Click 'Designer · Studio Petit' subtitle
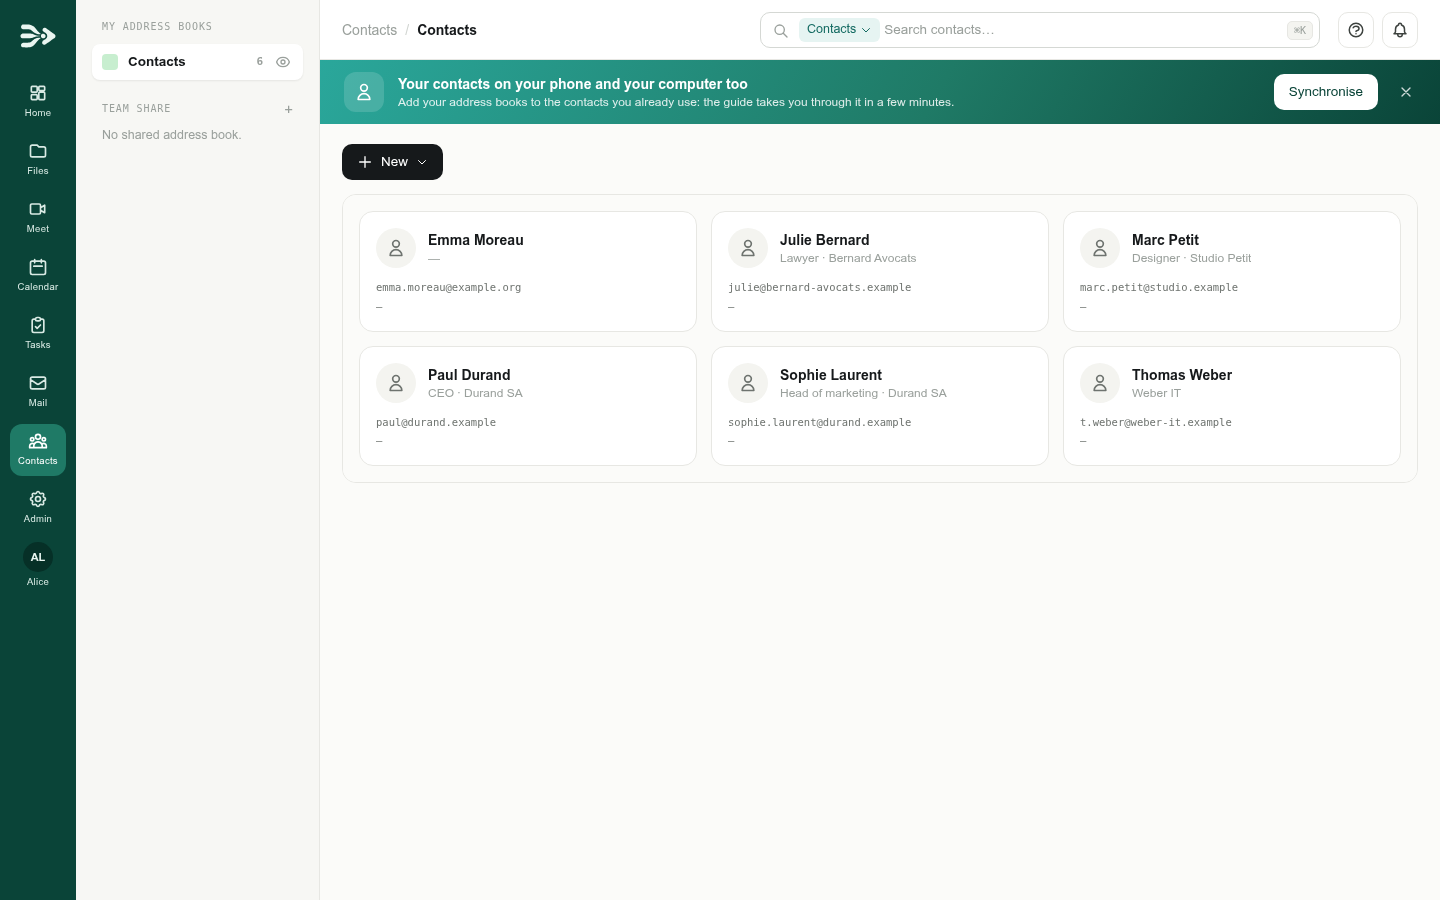The image size is (1440, 900). click(1192, 259)
